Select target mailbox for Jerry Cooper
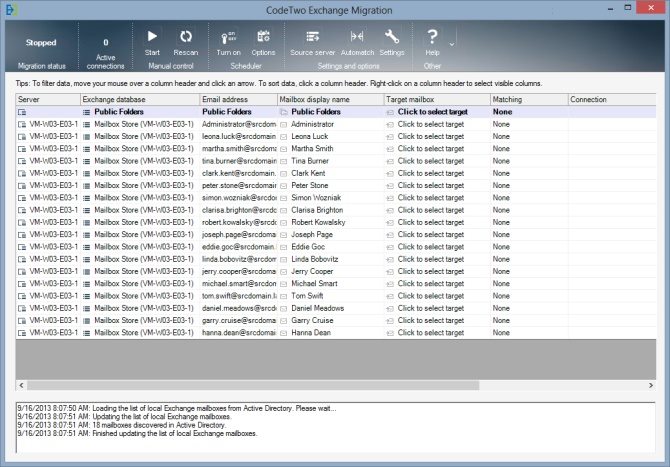The height and width of the screenshot is (467, 670). coord(431,272)
